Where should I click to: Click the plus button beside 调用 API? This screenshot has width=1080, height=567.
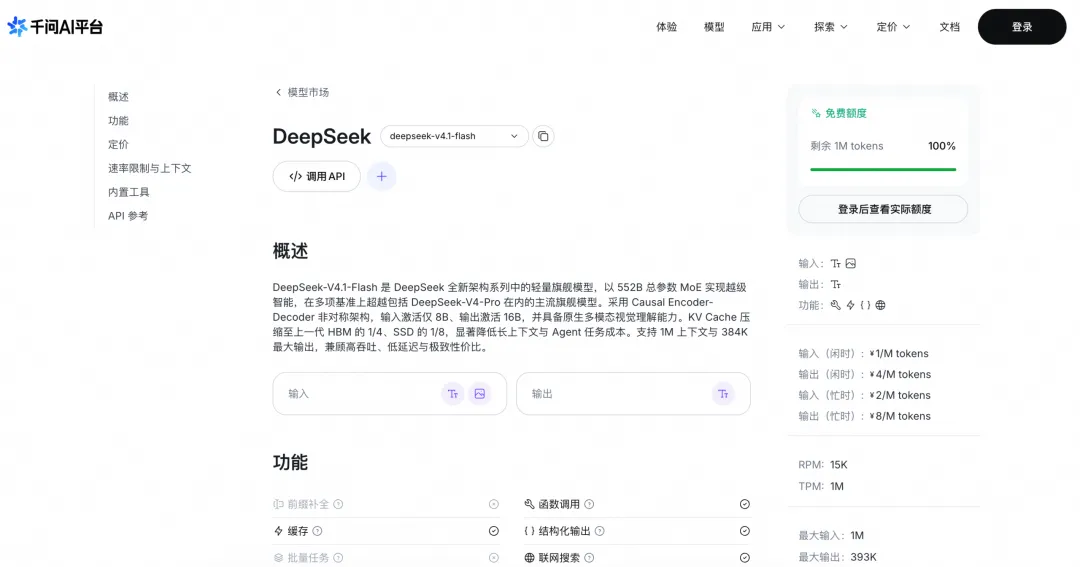pos(382,176)
